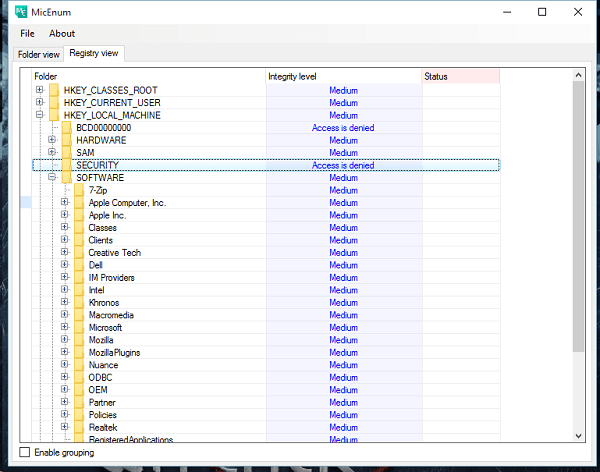Image resolution: width=600 pixels, height=472 pixels.
Task: Expand the HKEY_CURRENT_USER node
Action: click(39, 102)
